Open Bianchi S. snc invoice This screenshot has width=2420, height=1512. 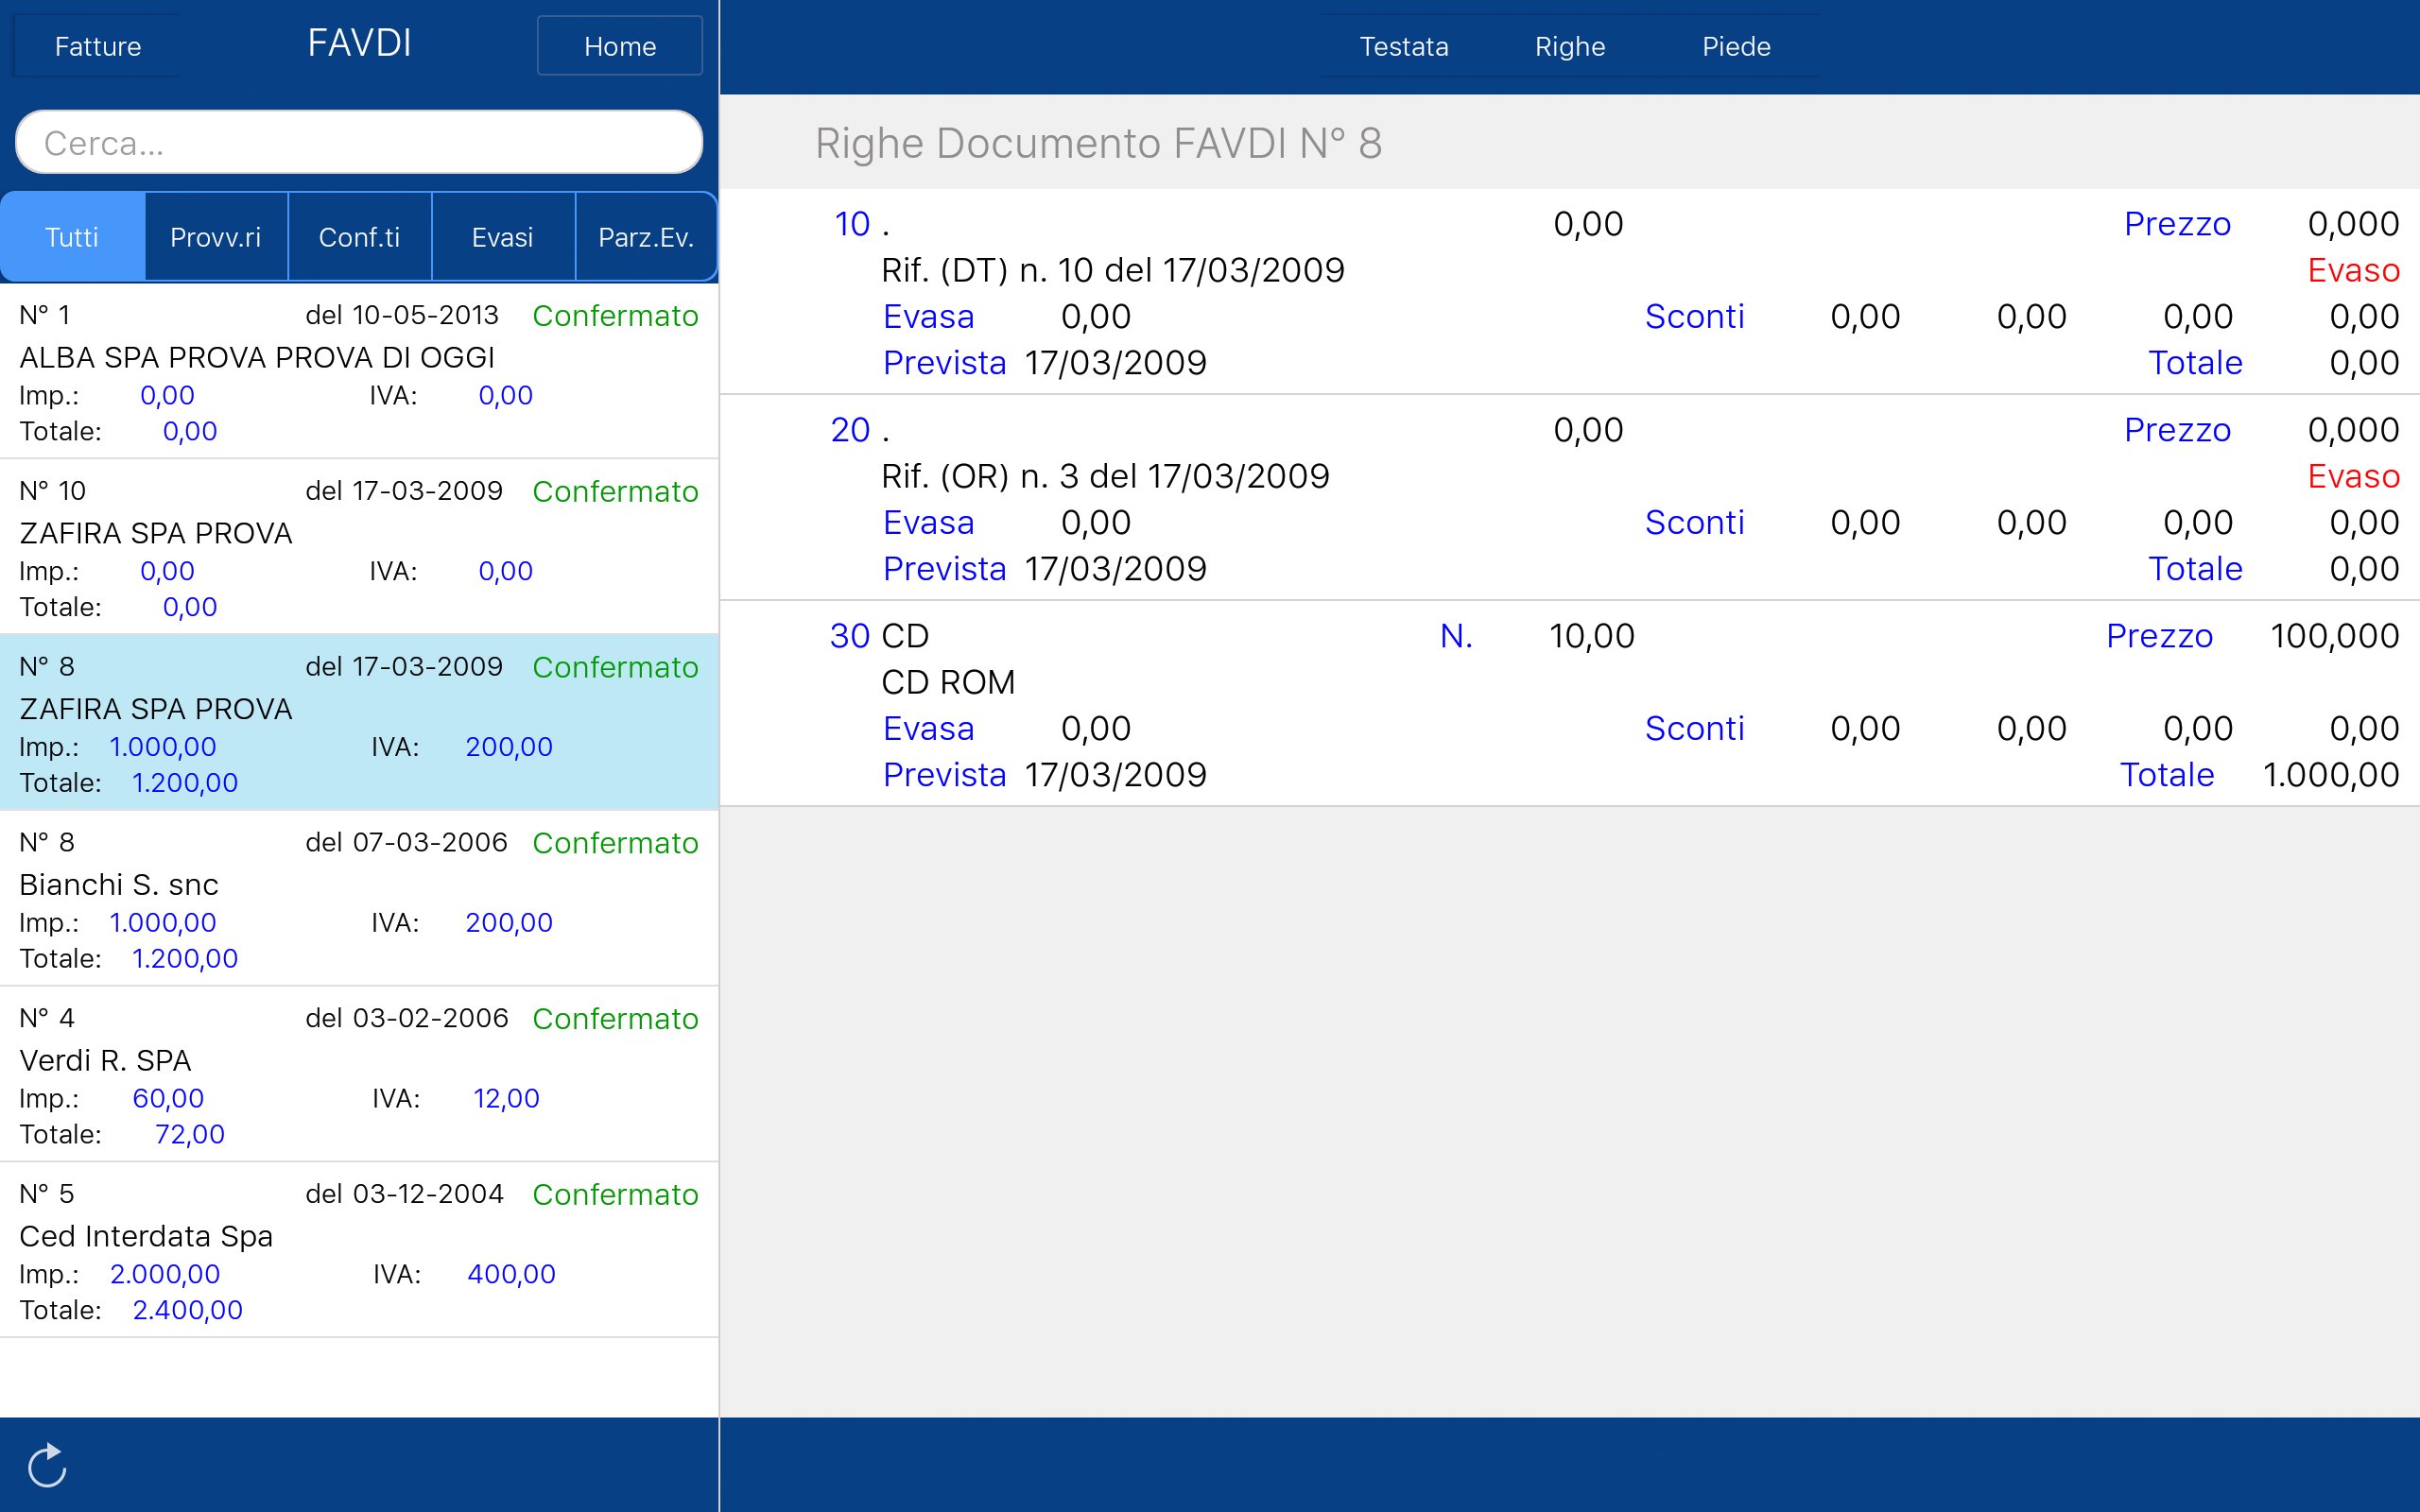pos(358,898)
